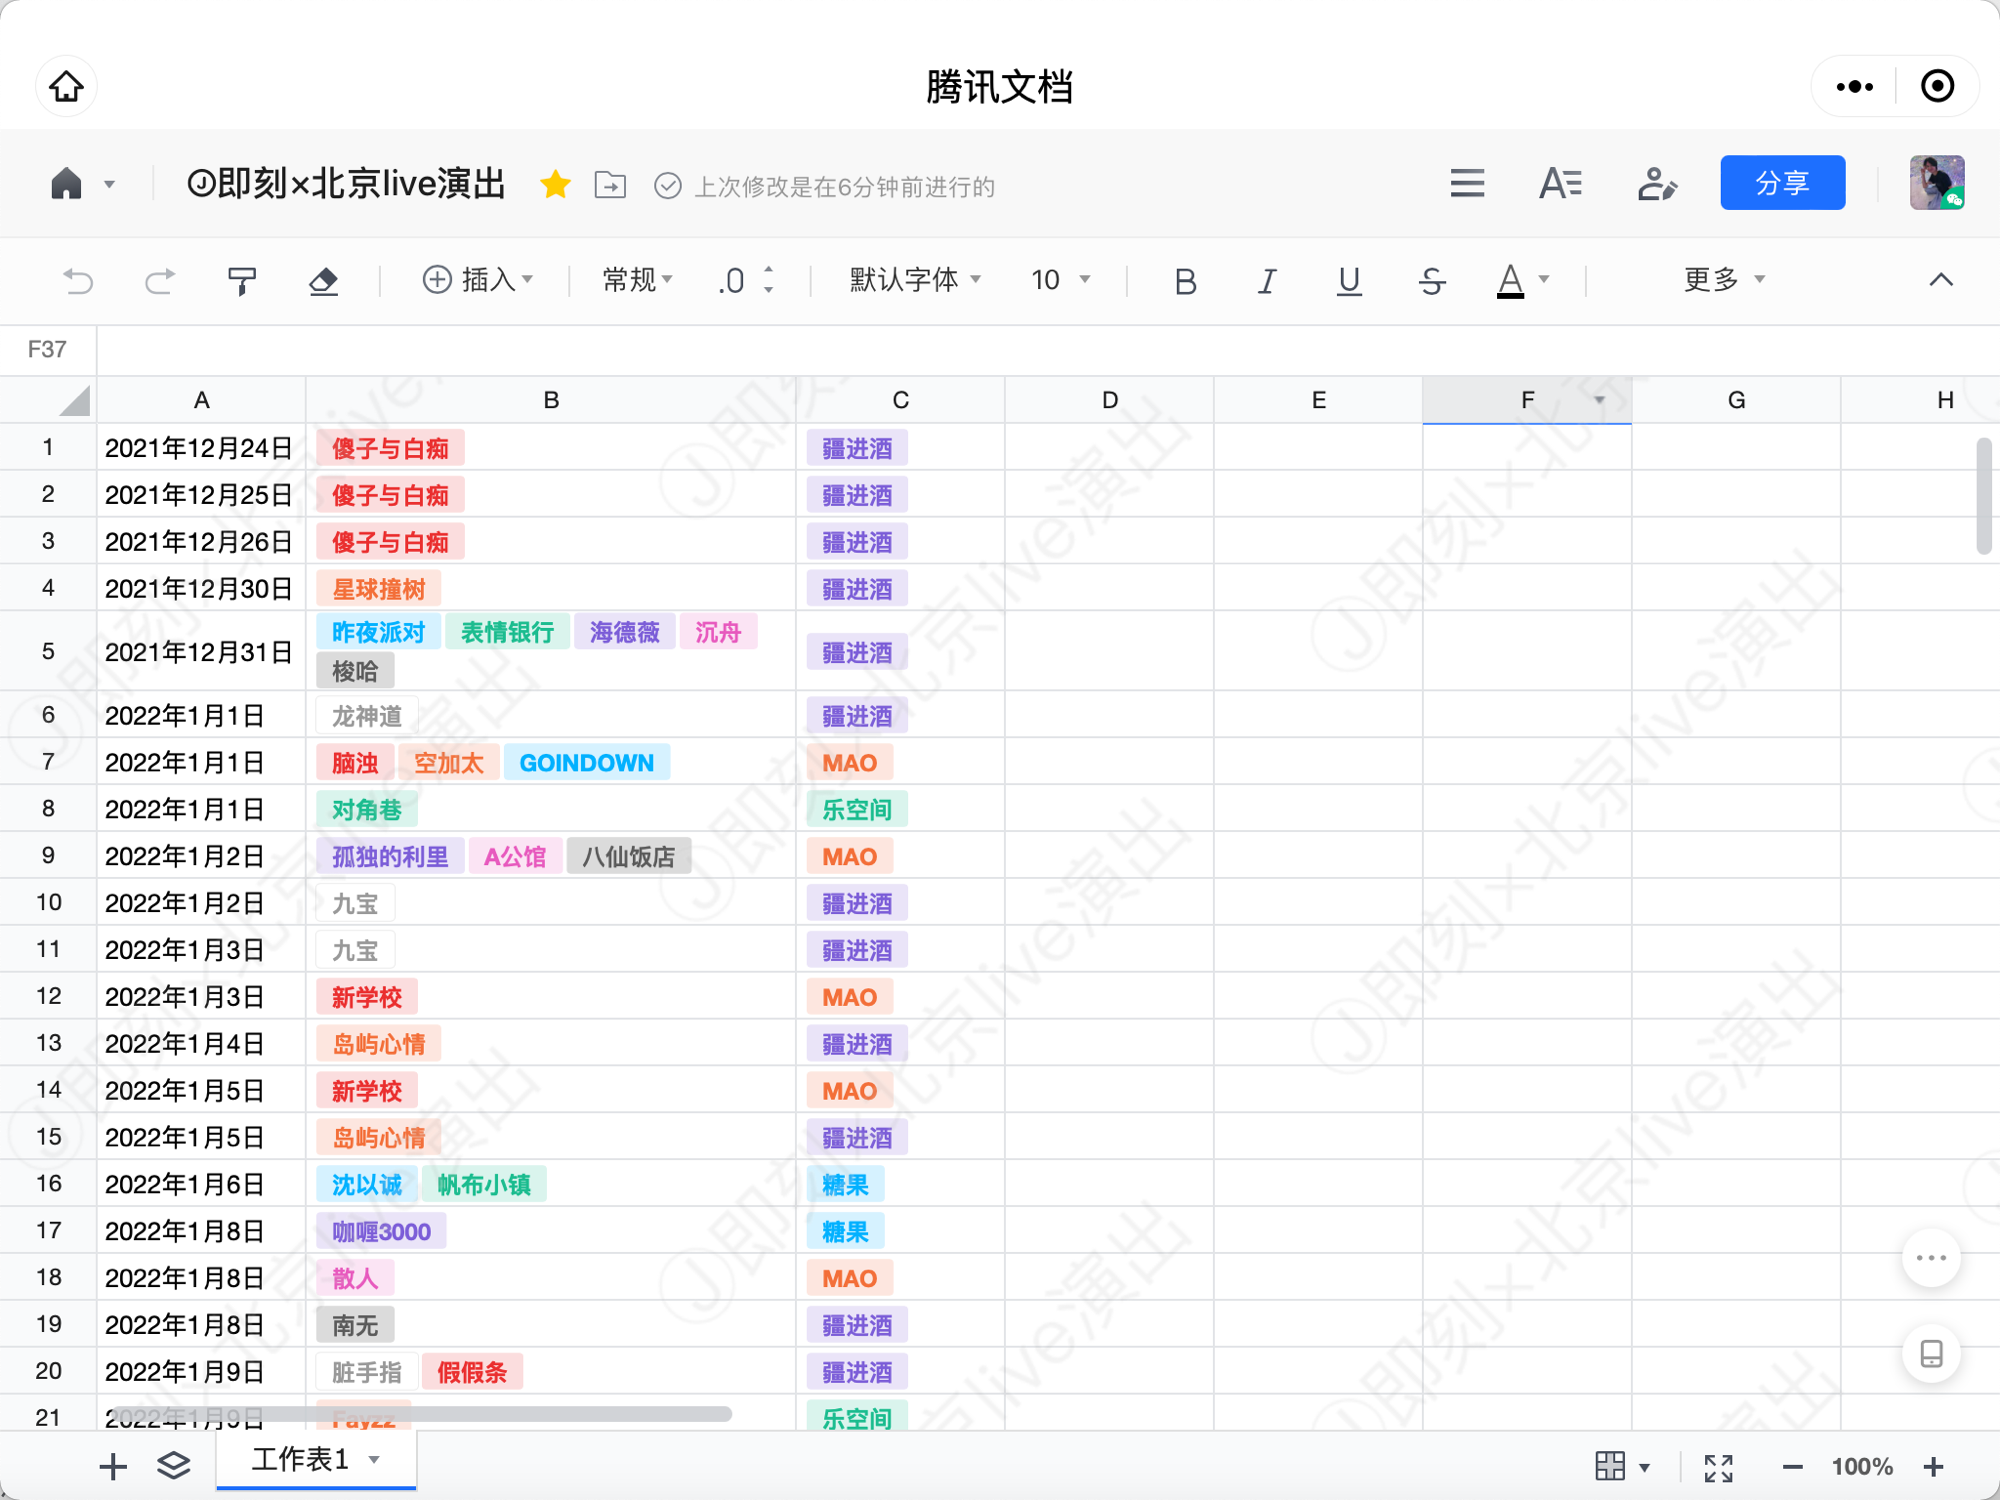This screenshot has width=2000, height=1500.
Task: Click the 八仙饭店 tag
Action: point(629,857)
